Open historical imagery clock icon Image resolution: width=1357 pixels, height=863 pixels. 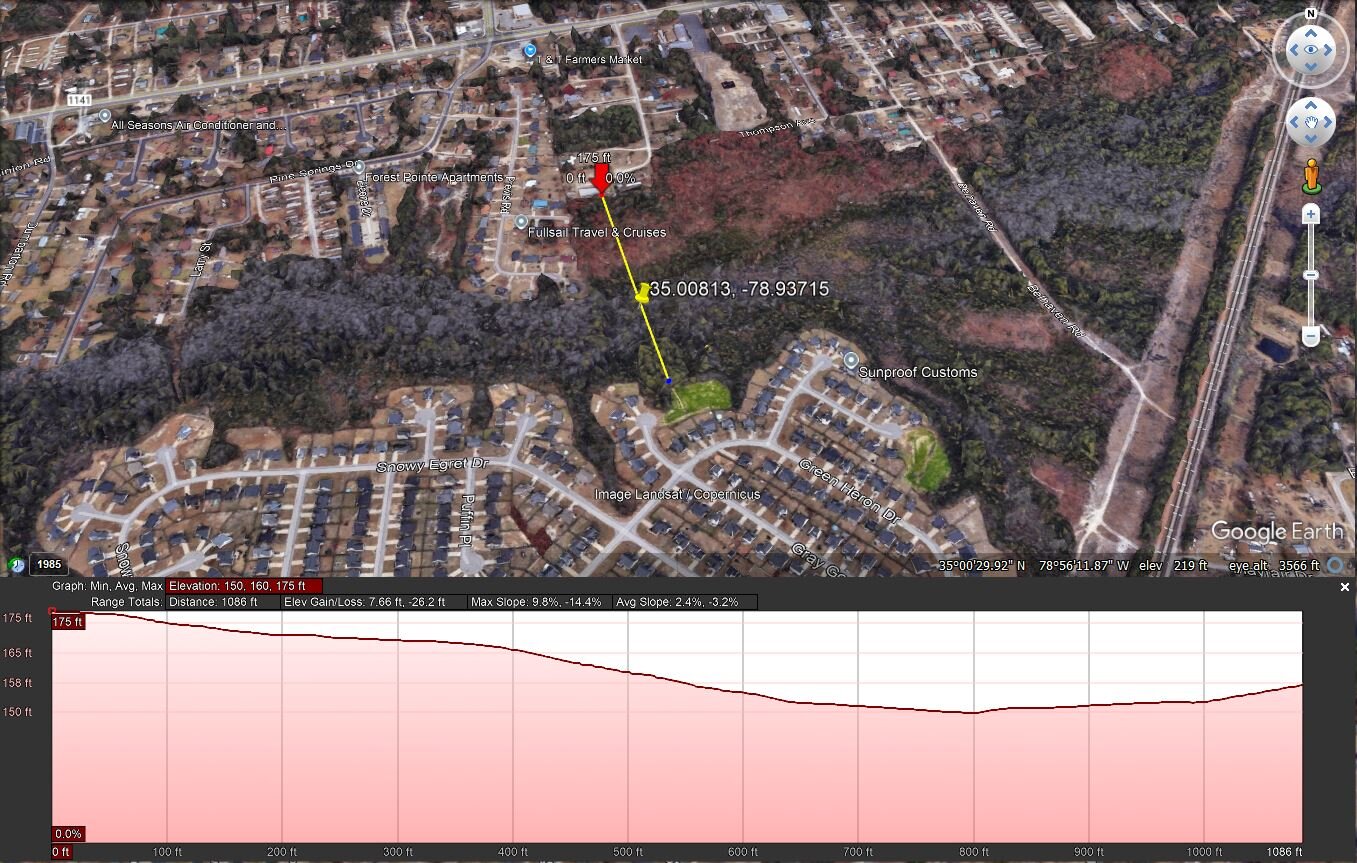16,565
